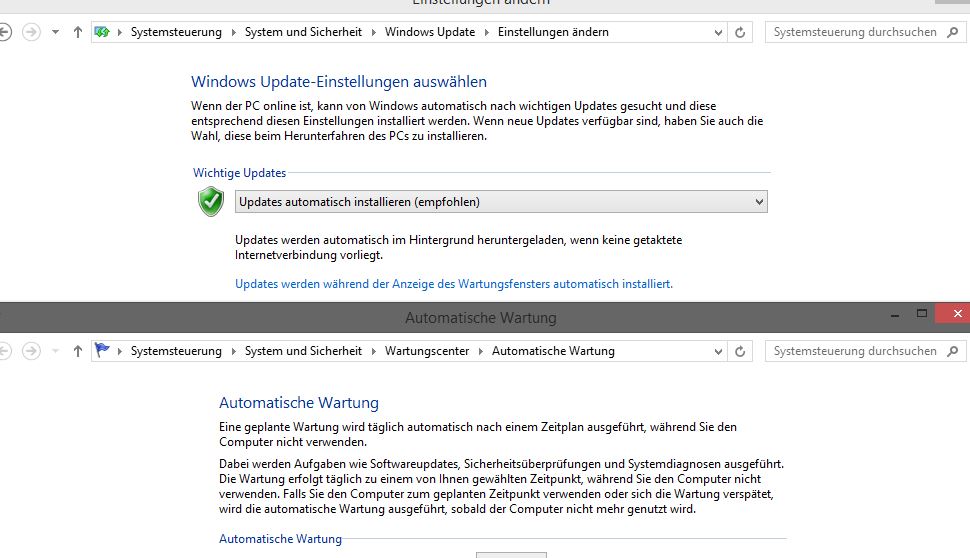Open Windows Update breadcrumb

[430, 32]
